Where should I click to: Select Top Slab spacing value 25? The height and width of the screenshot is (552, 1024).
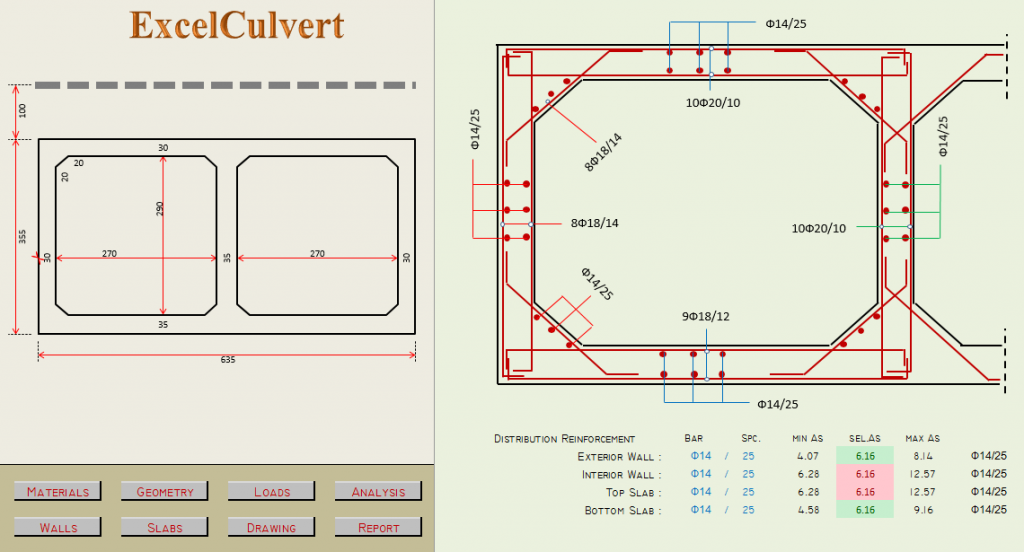click(x=748, y=491)
